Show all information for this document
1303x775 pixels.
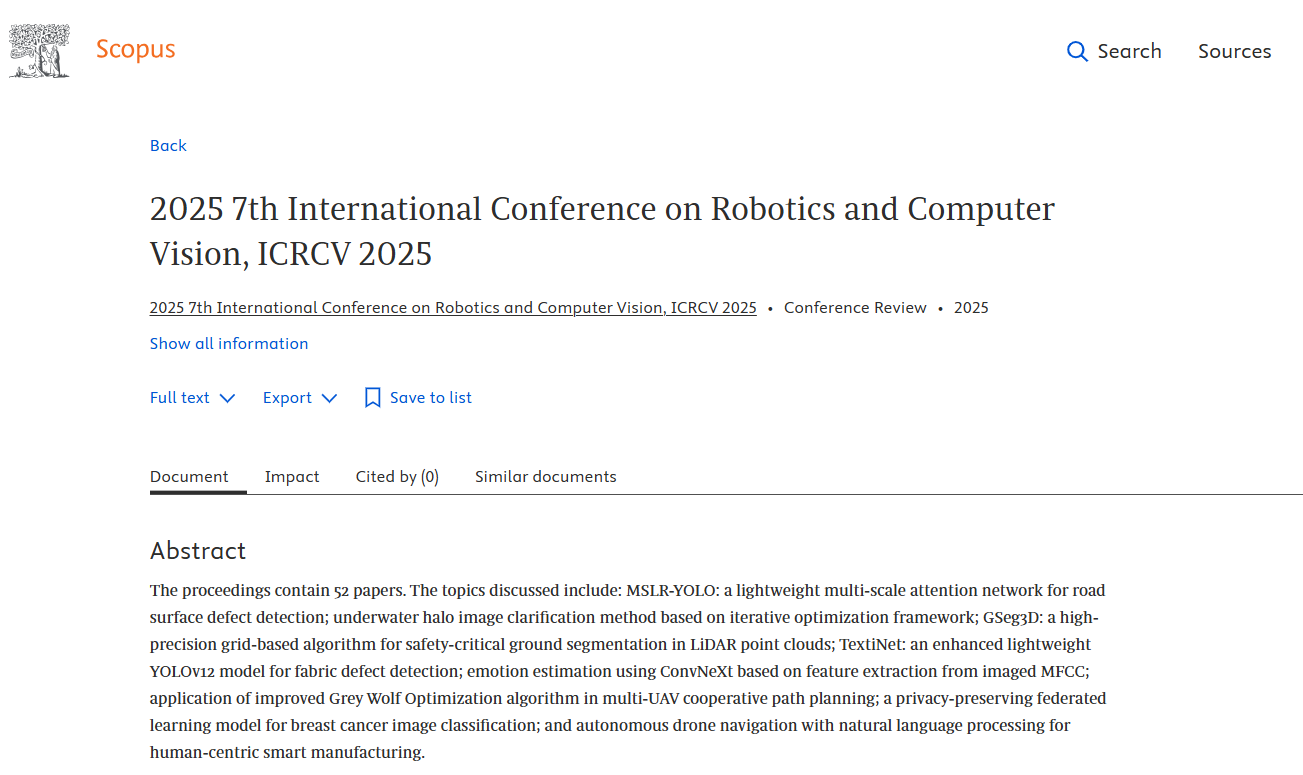click(229, 344)
